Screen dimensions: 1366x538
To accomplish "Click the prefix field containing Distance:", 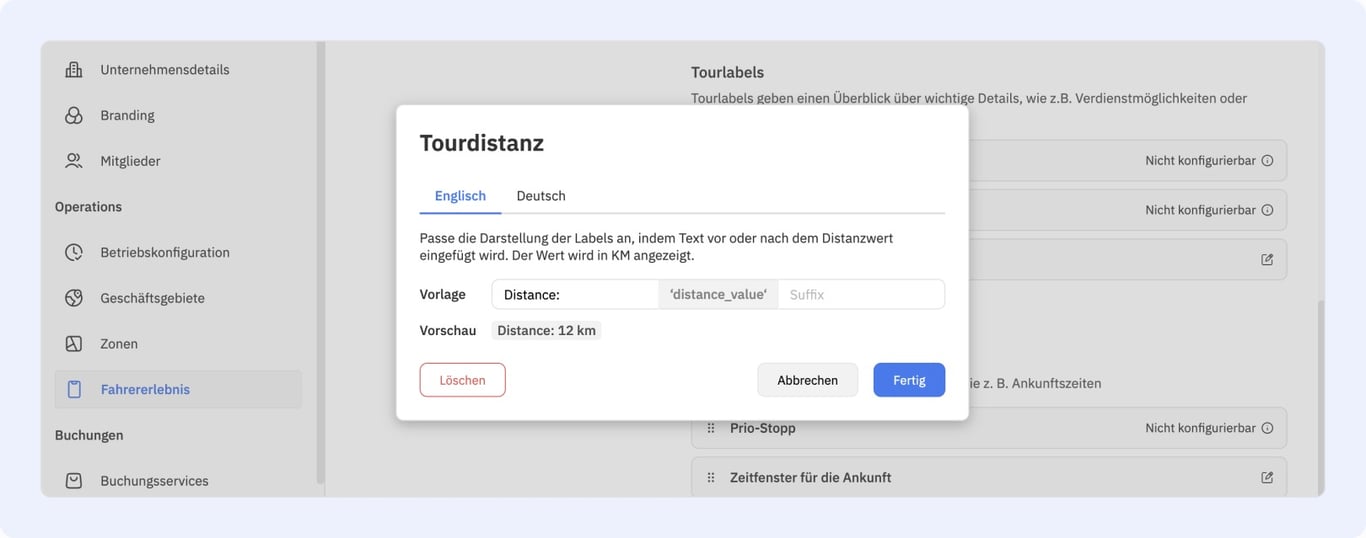I will pyautogui.click(x=575, y=294).
